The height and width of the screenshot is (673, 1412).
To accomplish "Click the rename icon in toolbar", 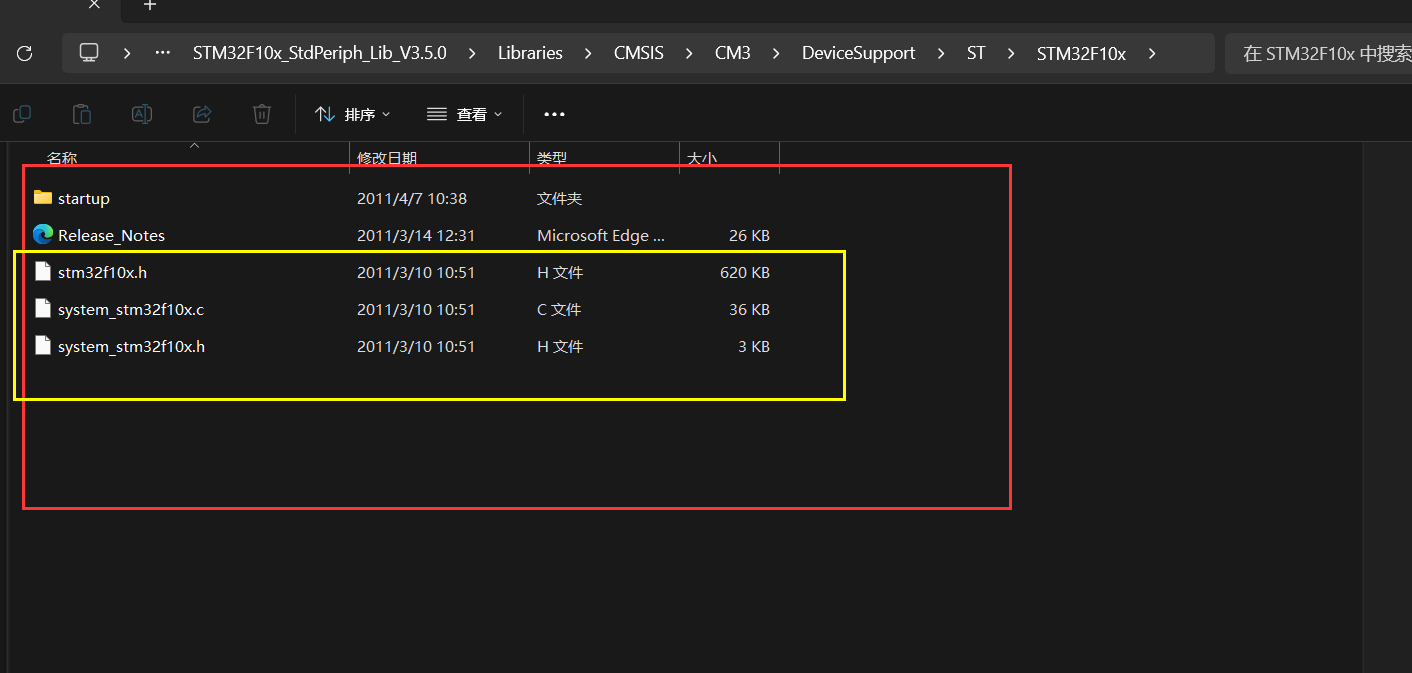I will (x=142, y=114).
